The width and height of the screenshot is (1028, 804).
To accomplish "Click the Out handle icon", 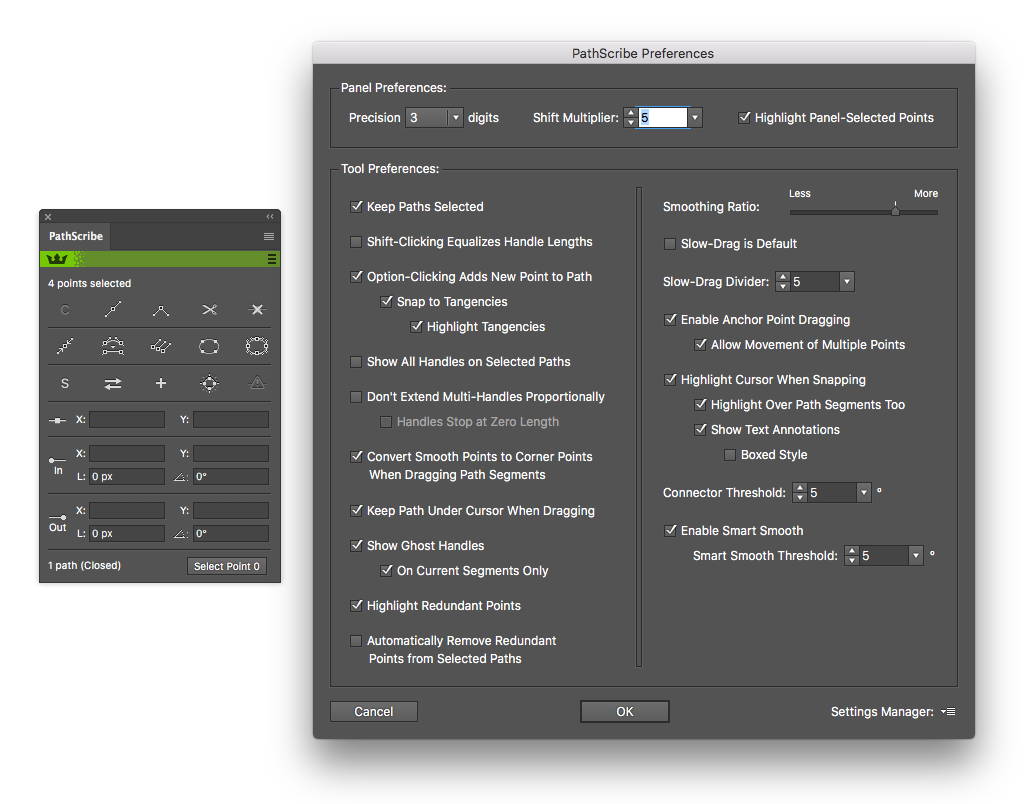I will (x=58, y=521).
